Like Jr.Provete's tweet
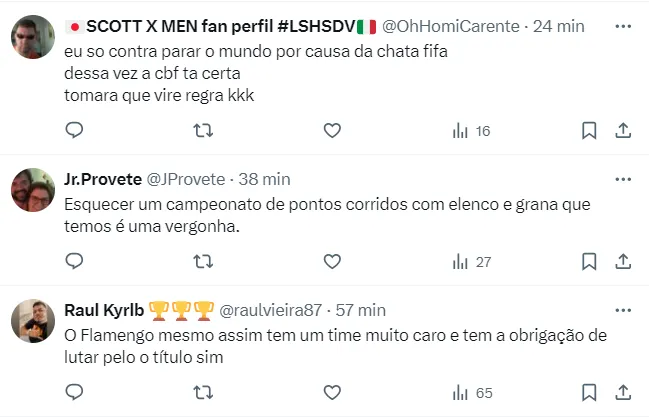649x418 pixels. coord(332,261)
